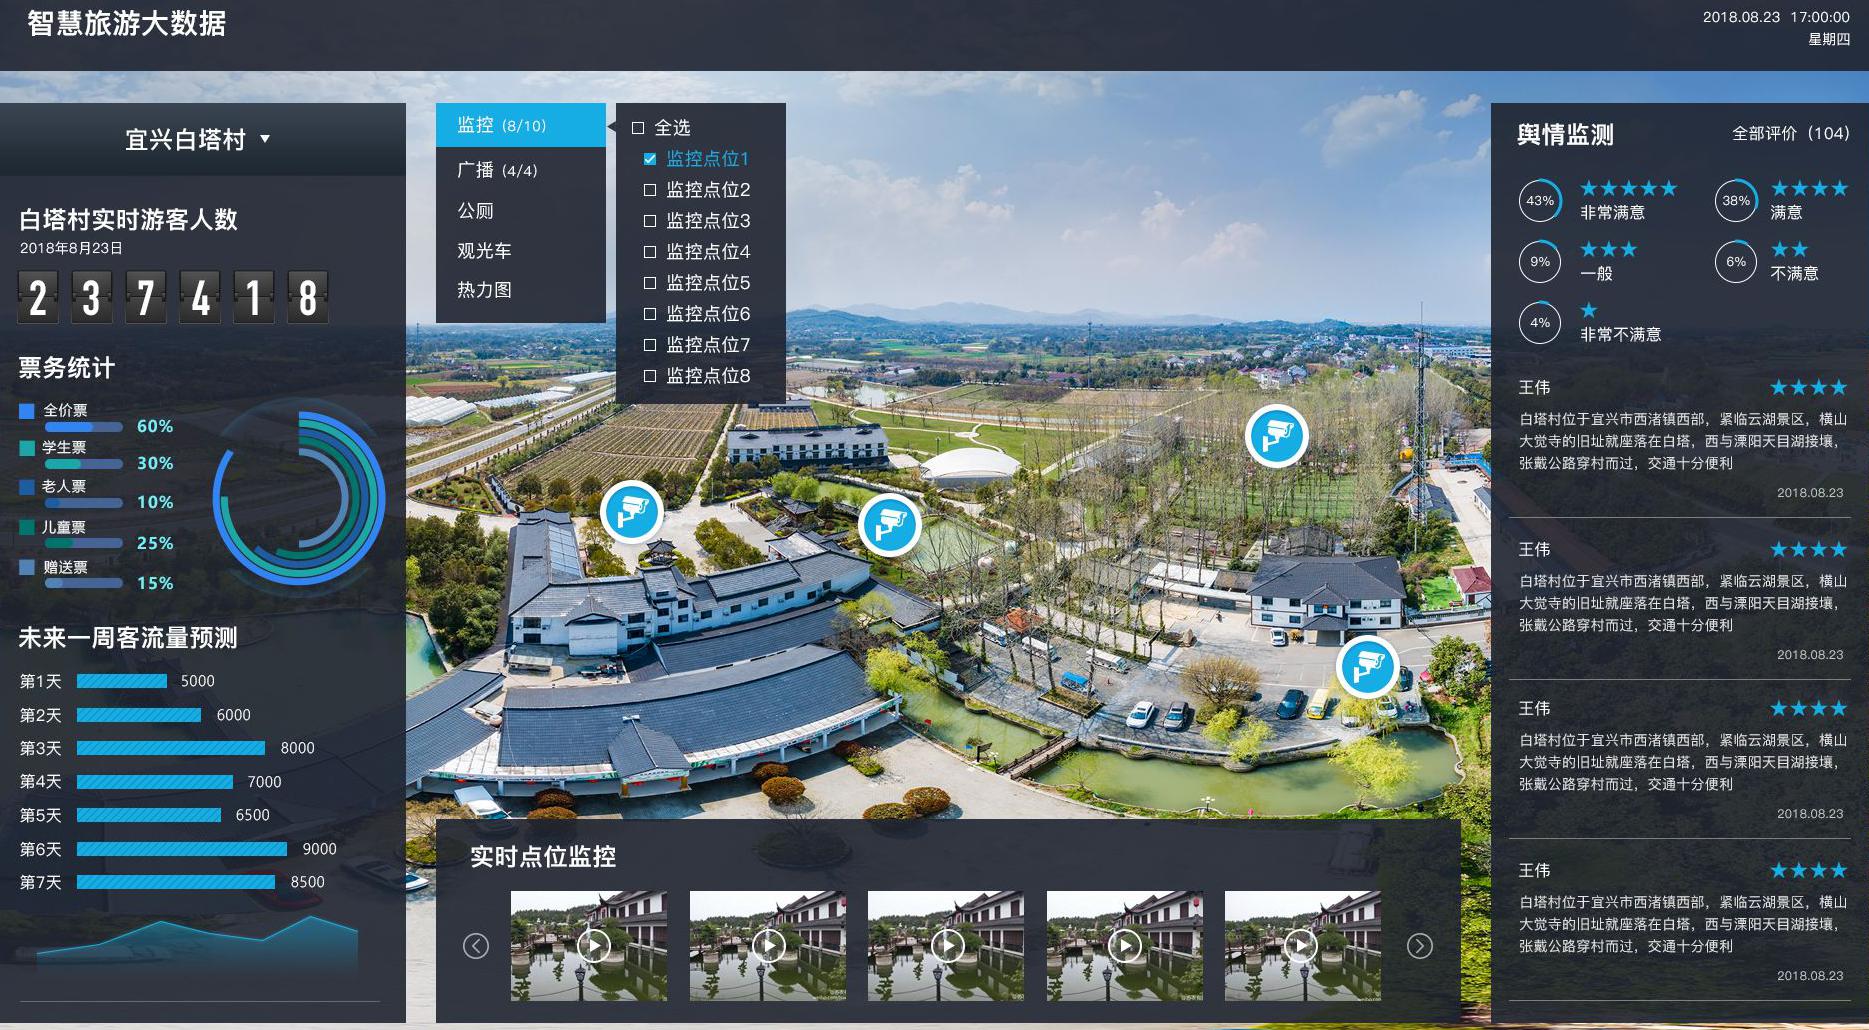This screenshot has height=1030, width=1869.
Task: Expand the 监控 (8/10) menu entry
Action: point(520,126)
